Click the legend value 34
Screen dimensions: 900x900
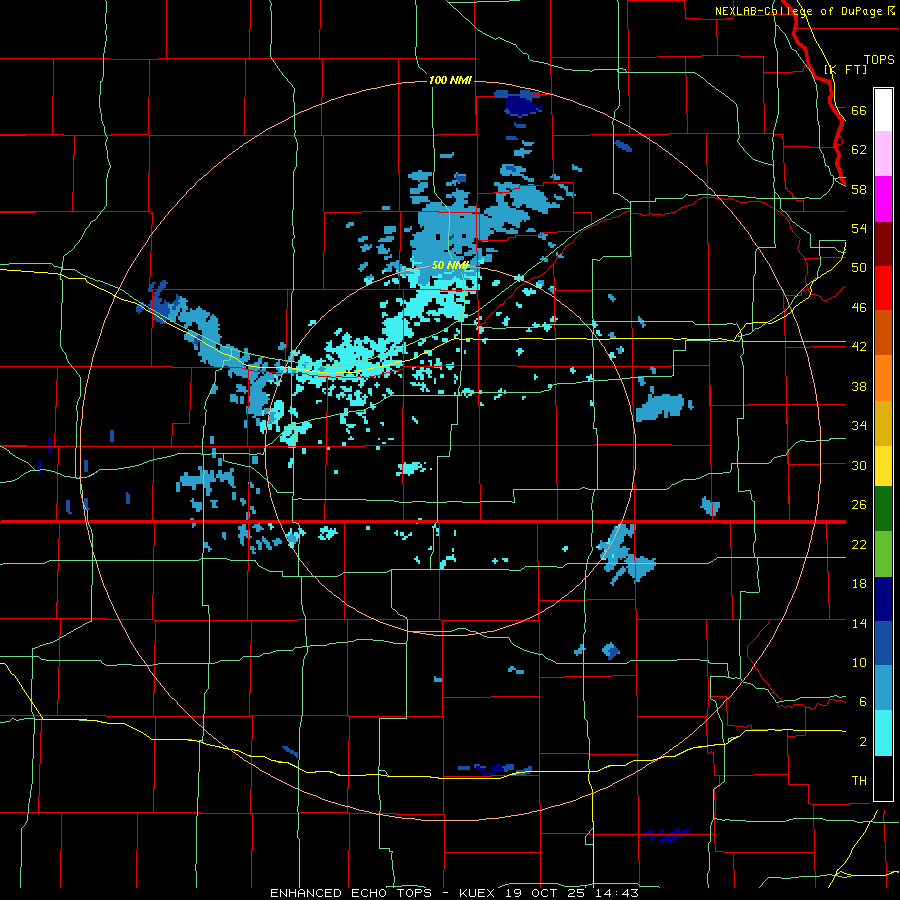[859, 425]
